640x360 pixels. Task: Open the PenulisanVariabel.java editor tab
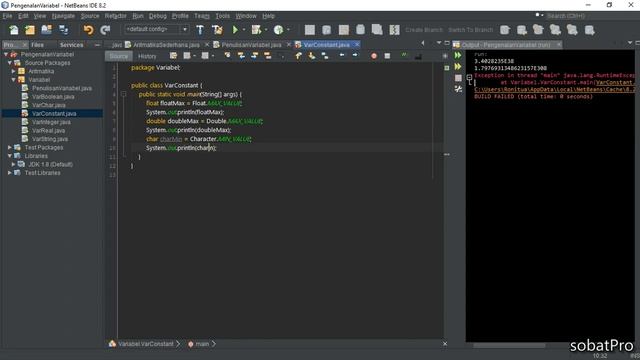pos(251,45)
